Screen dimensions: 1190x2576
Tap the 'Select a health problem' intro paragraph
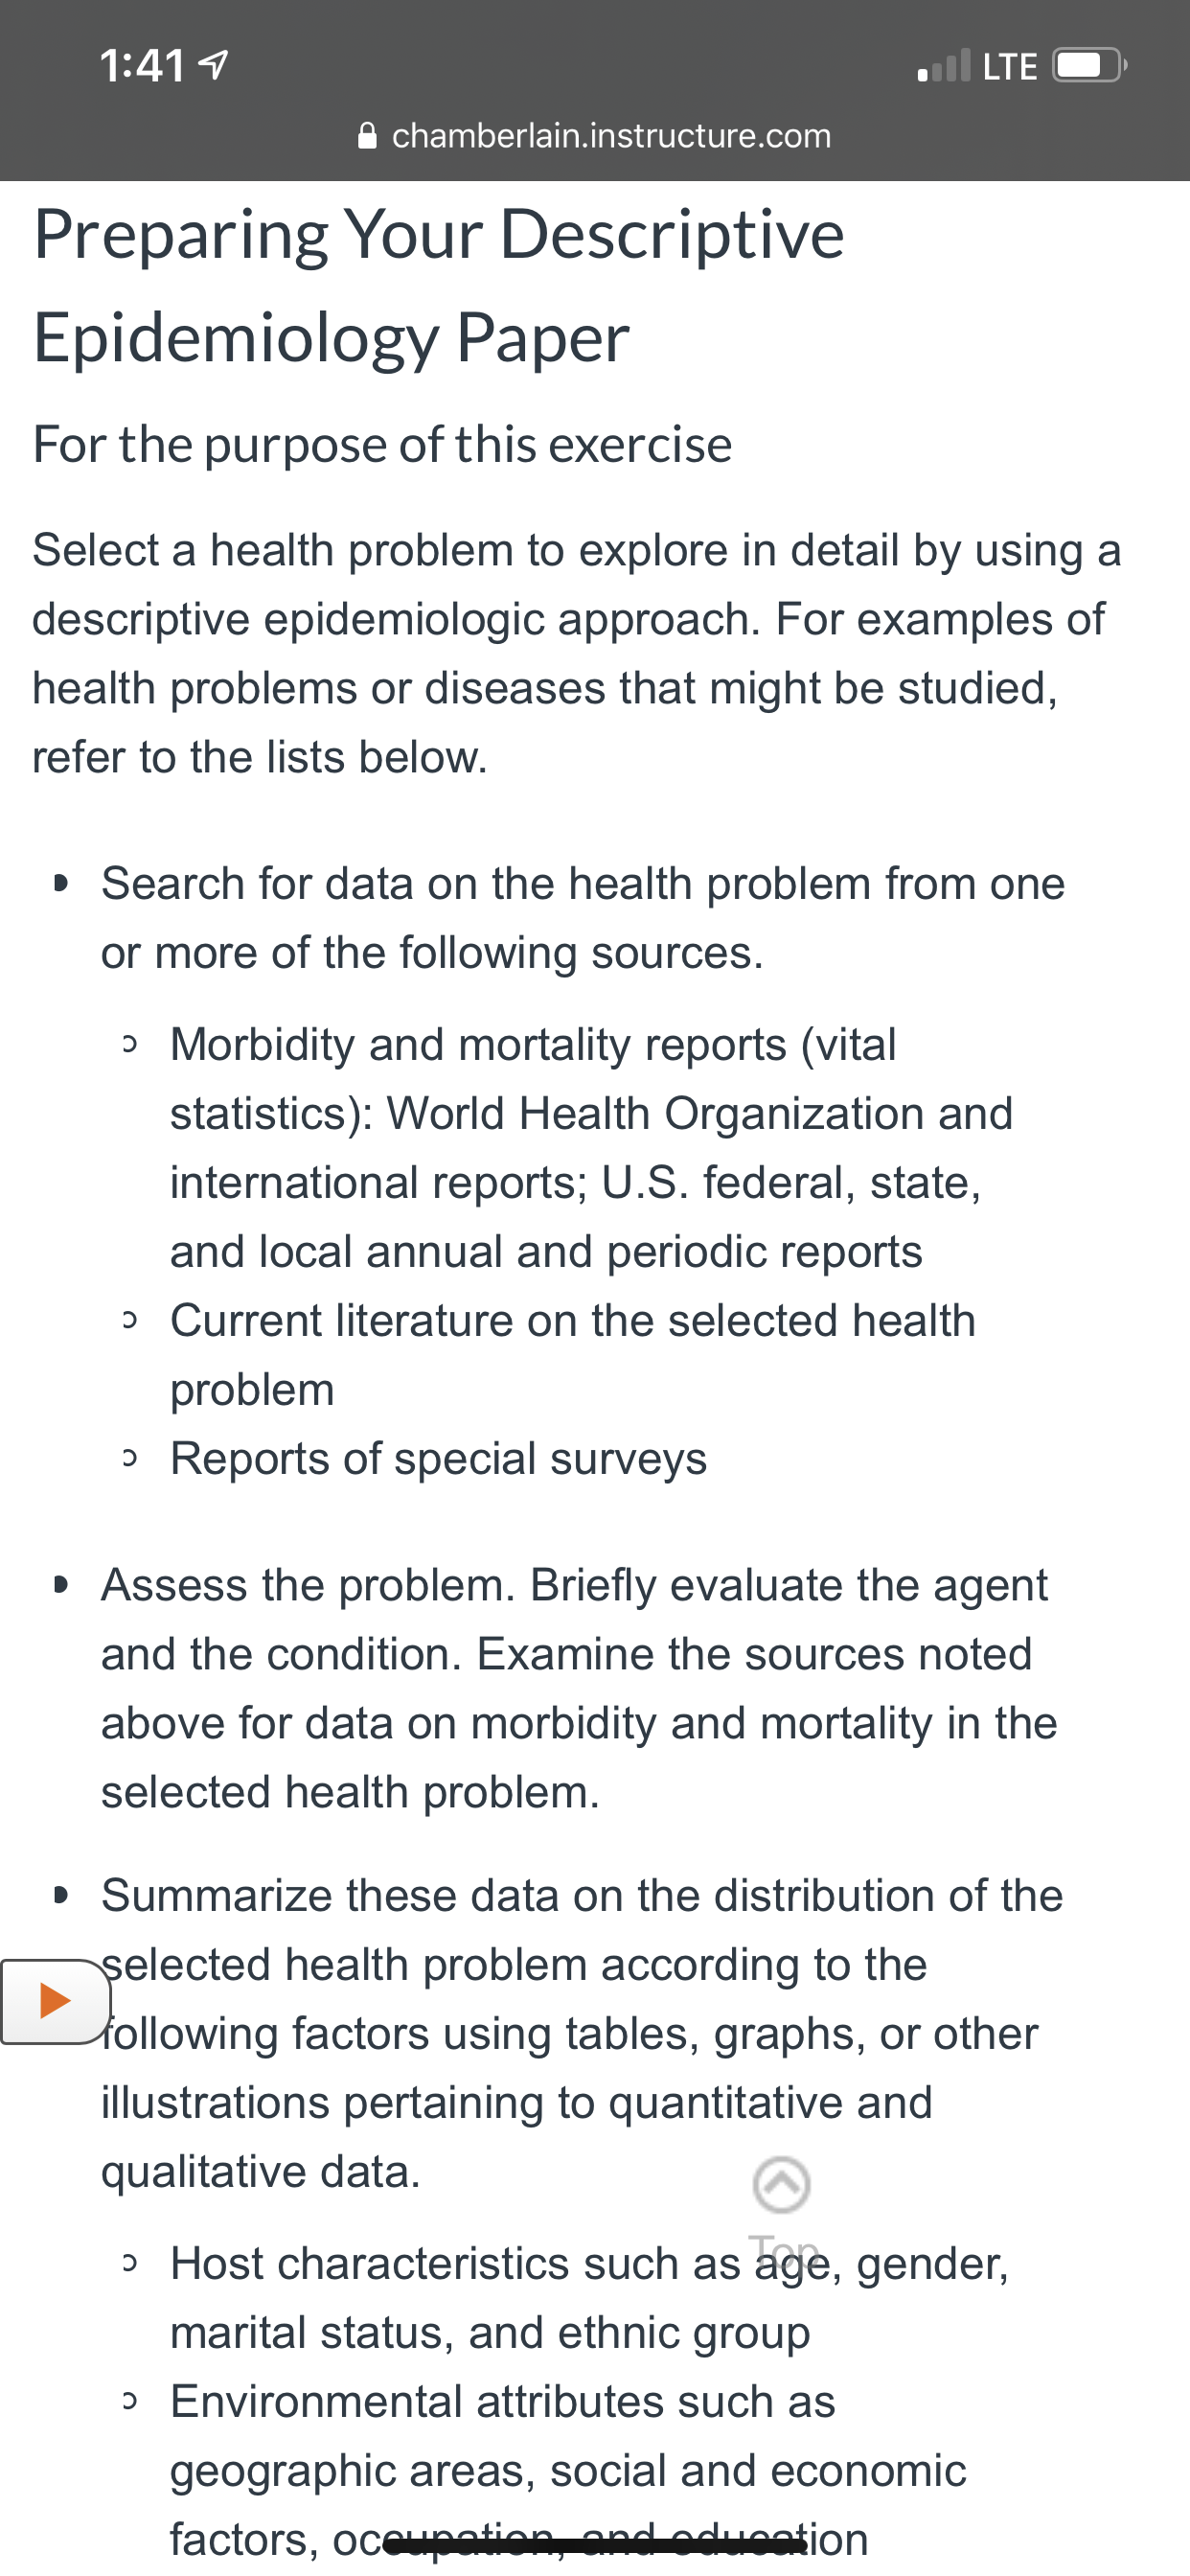click(x=577, y=653)
